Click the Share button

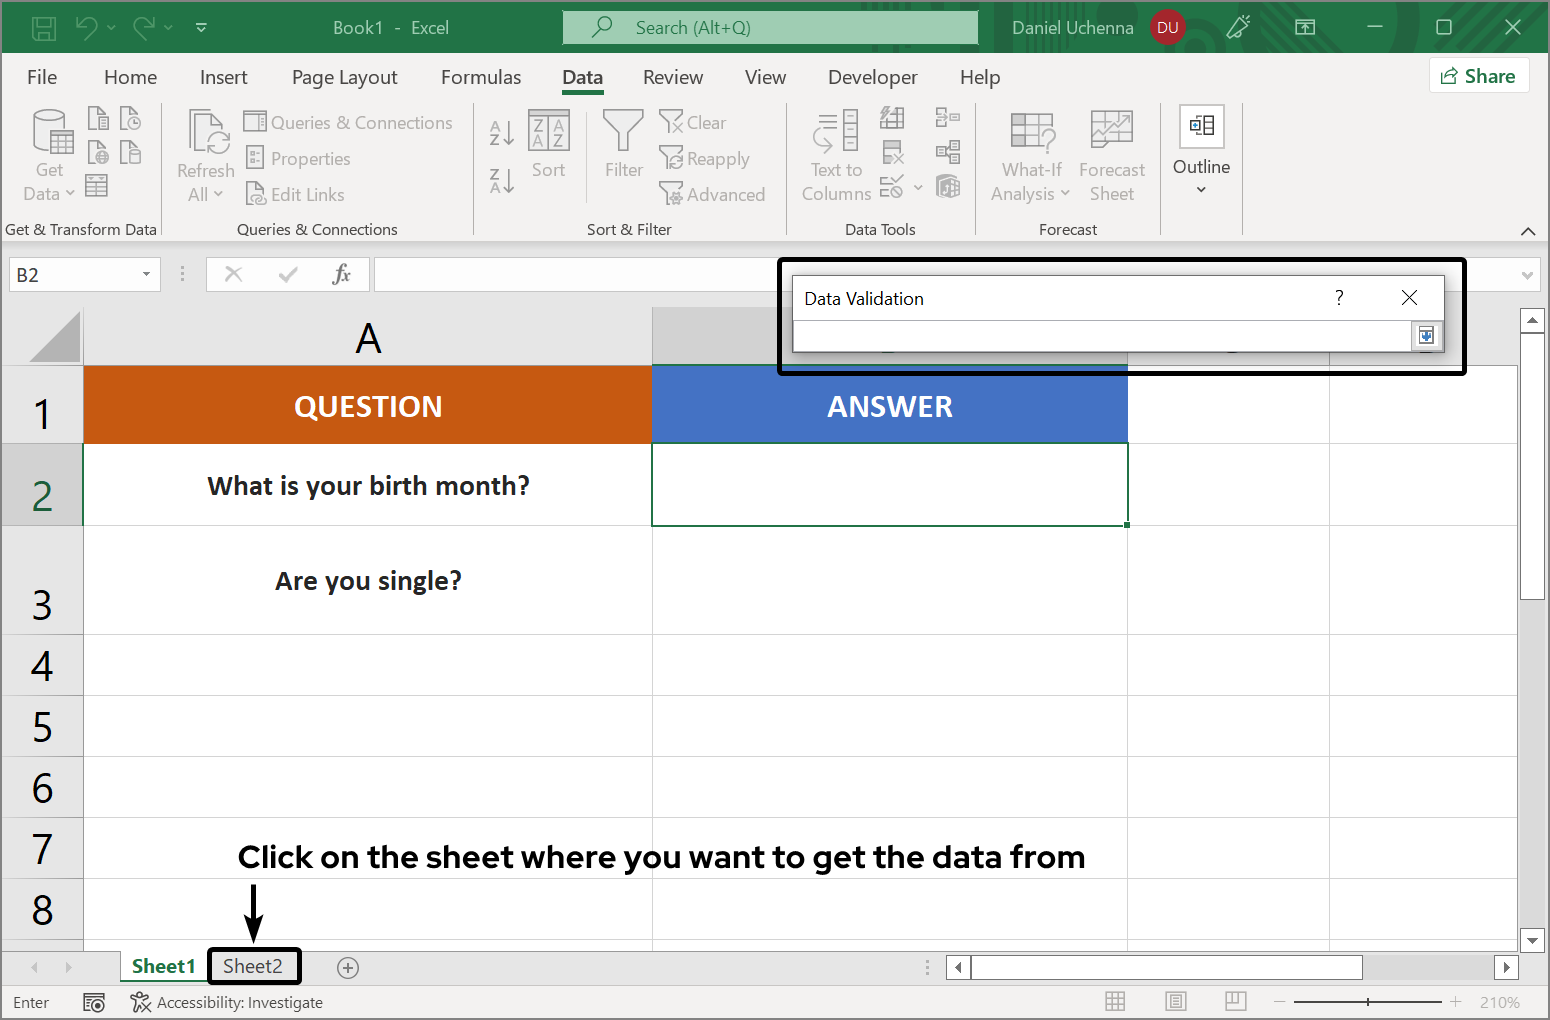coord(1479,75)
